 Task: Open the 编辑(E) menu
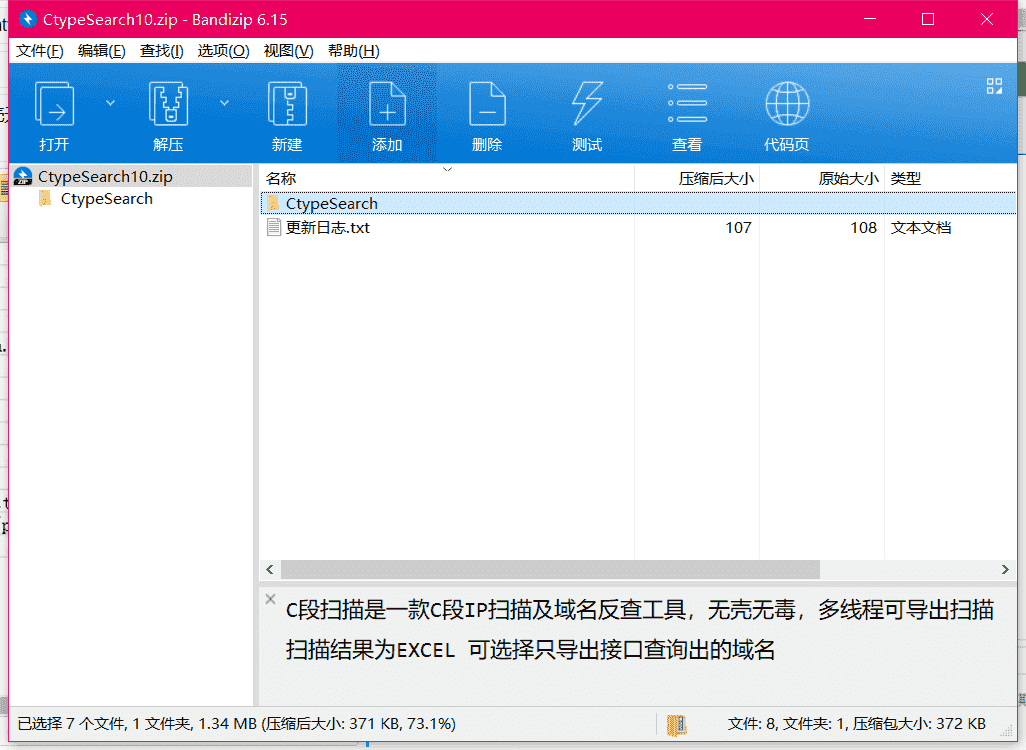coord(101,51)
